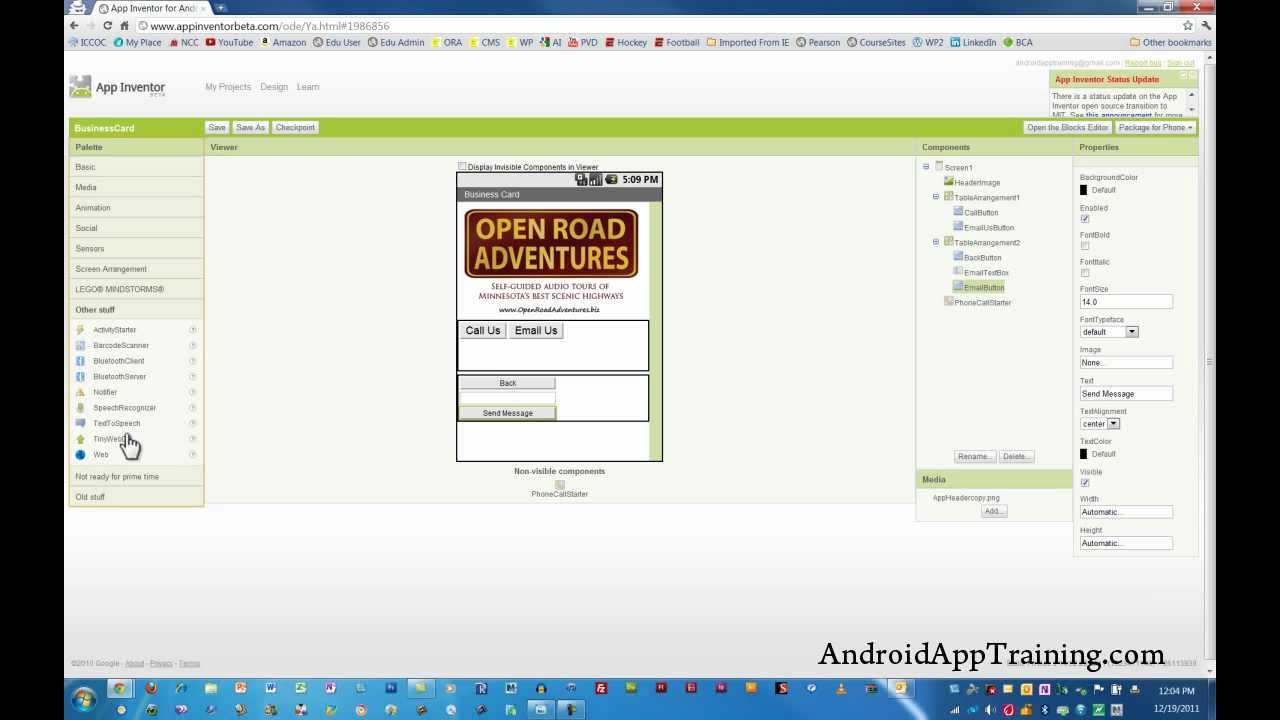Open help for TextToSpeech question-mark icon
Image resolution: width=1280 pixels, height=720 pixels.
click(193, 423)
